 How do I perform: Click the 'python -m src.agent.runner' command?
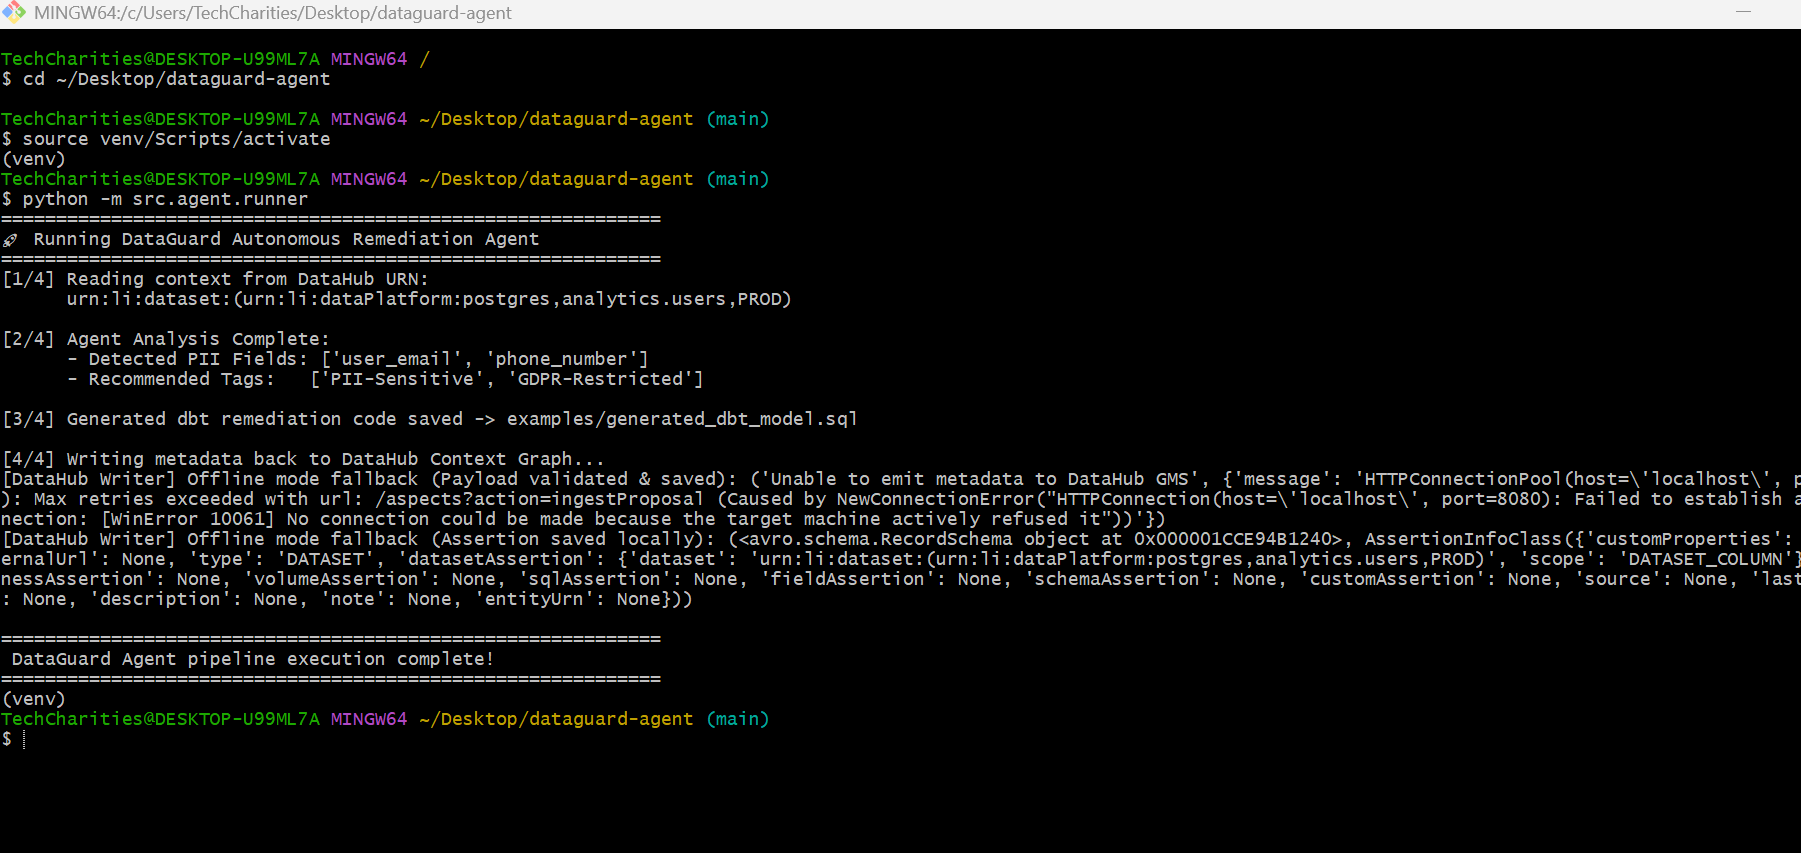click(x=165, y=199)
